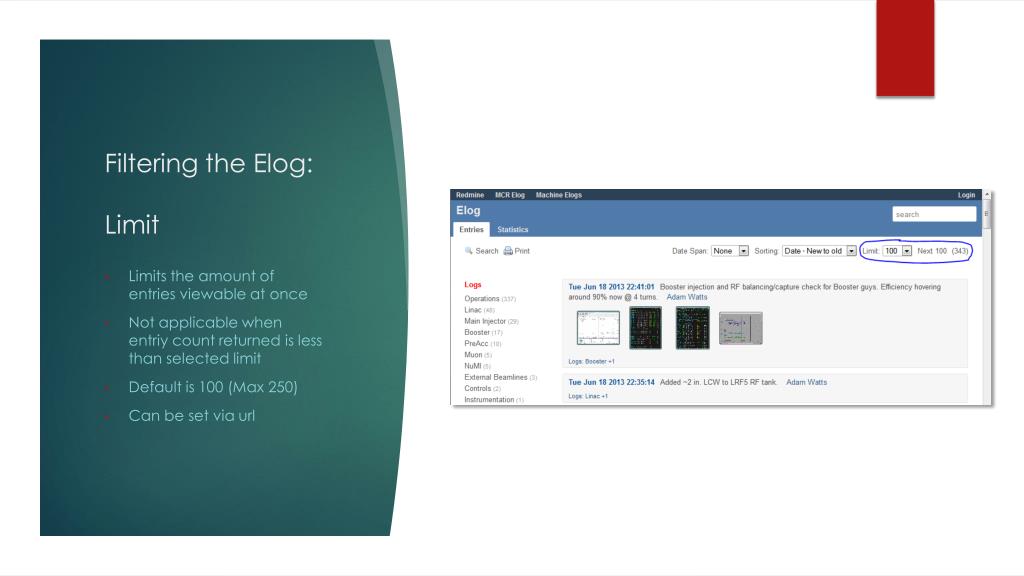Click the Elog page title
The width and height of the screenshot is (1024, 576).
click(x=468, y=210)
